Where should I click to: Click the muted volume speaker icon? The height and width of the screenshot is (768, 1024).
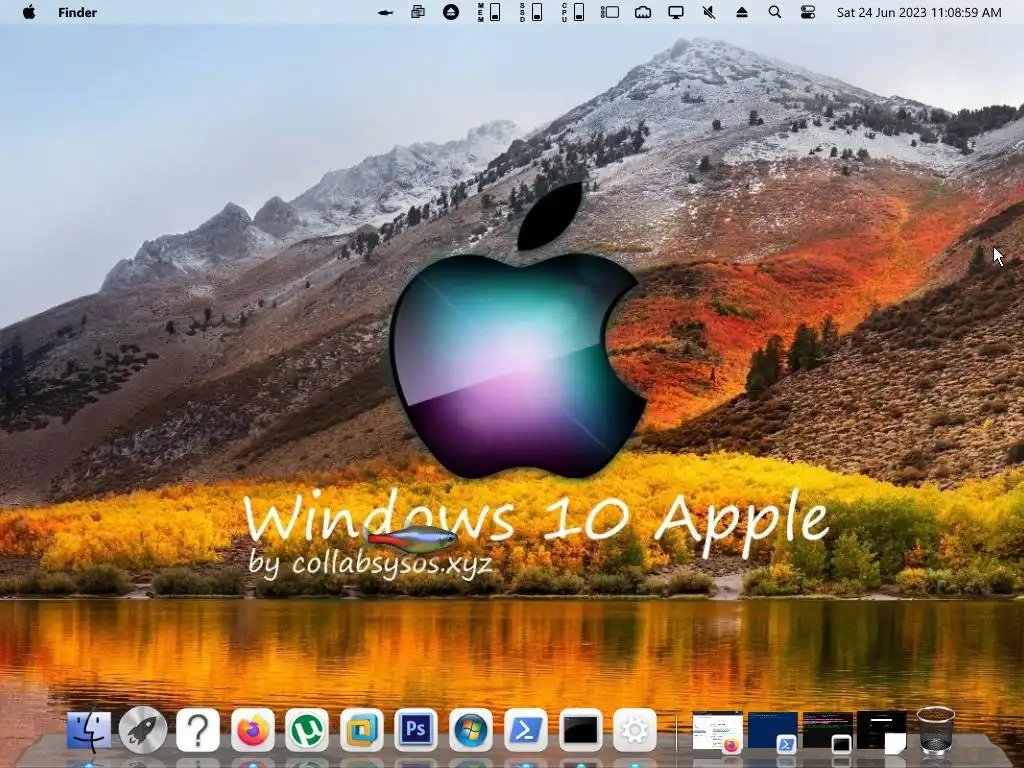tap(709, 12)
